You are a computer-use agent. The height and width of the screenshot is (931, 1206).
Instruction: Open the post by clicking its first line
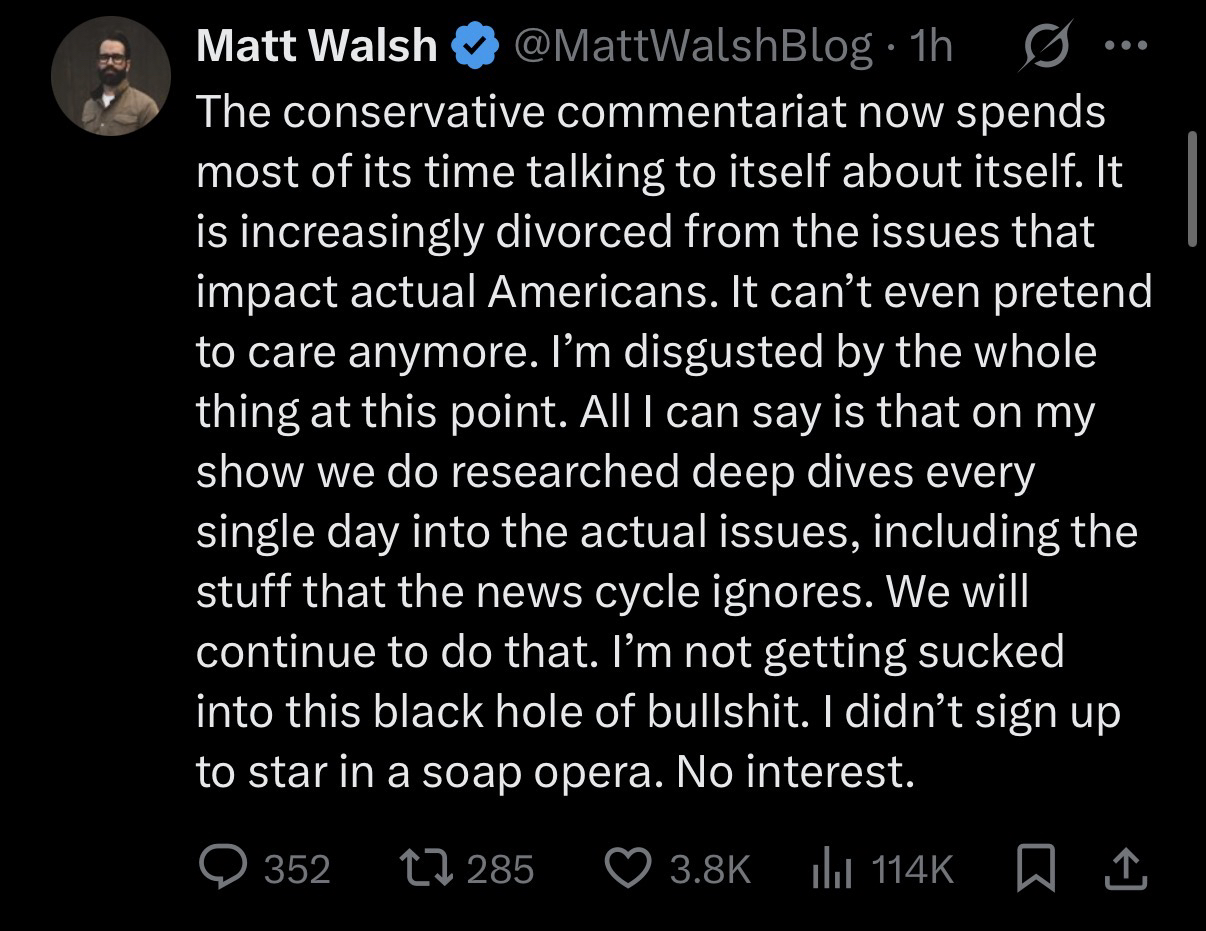point(650,112)
